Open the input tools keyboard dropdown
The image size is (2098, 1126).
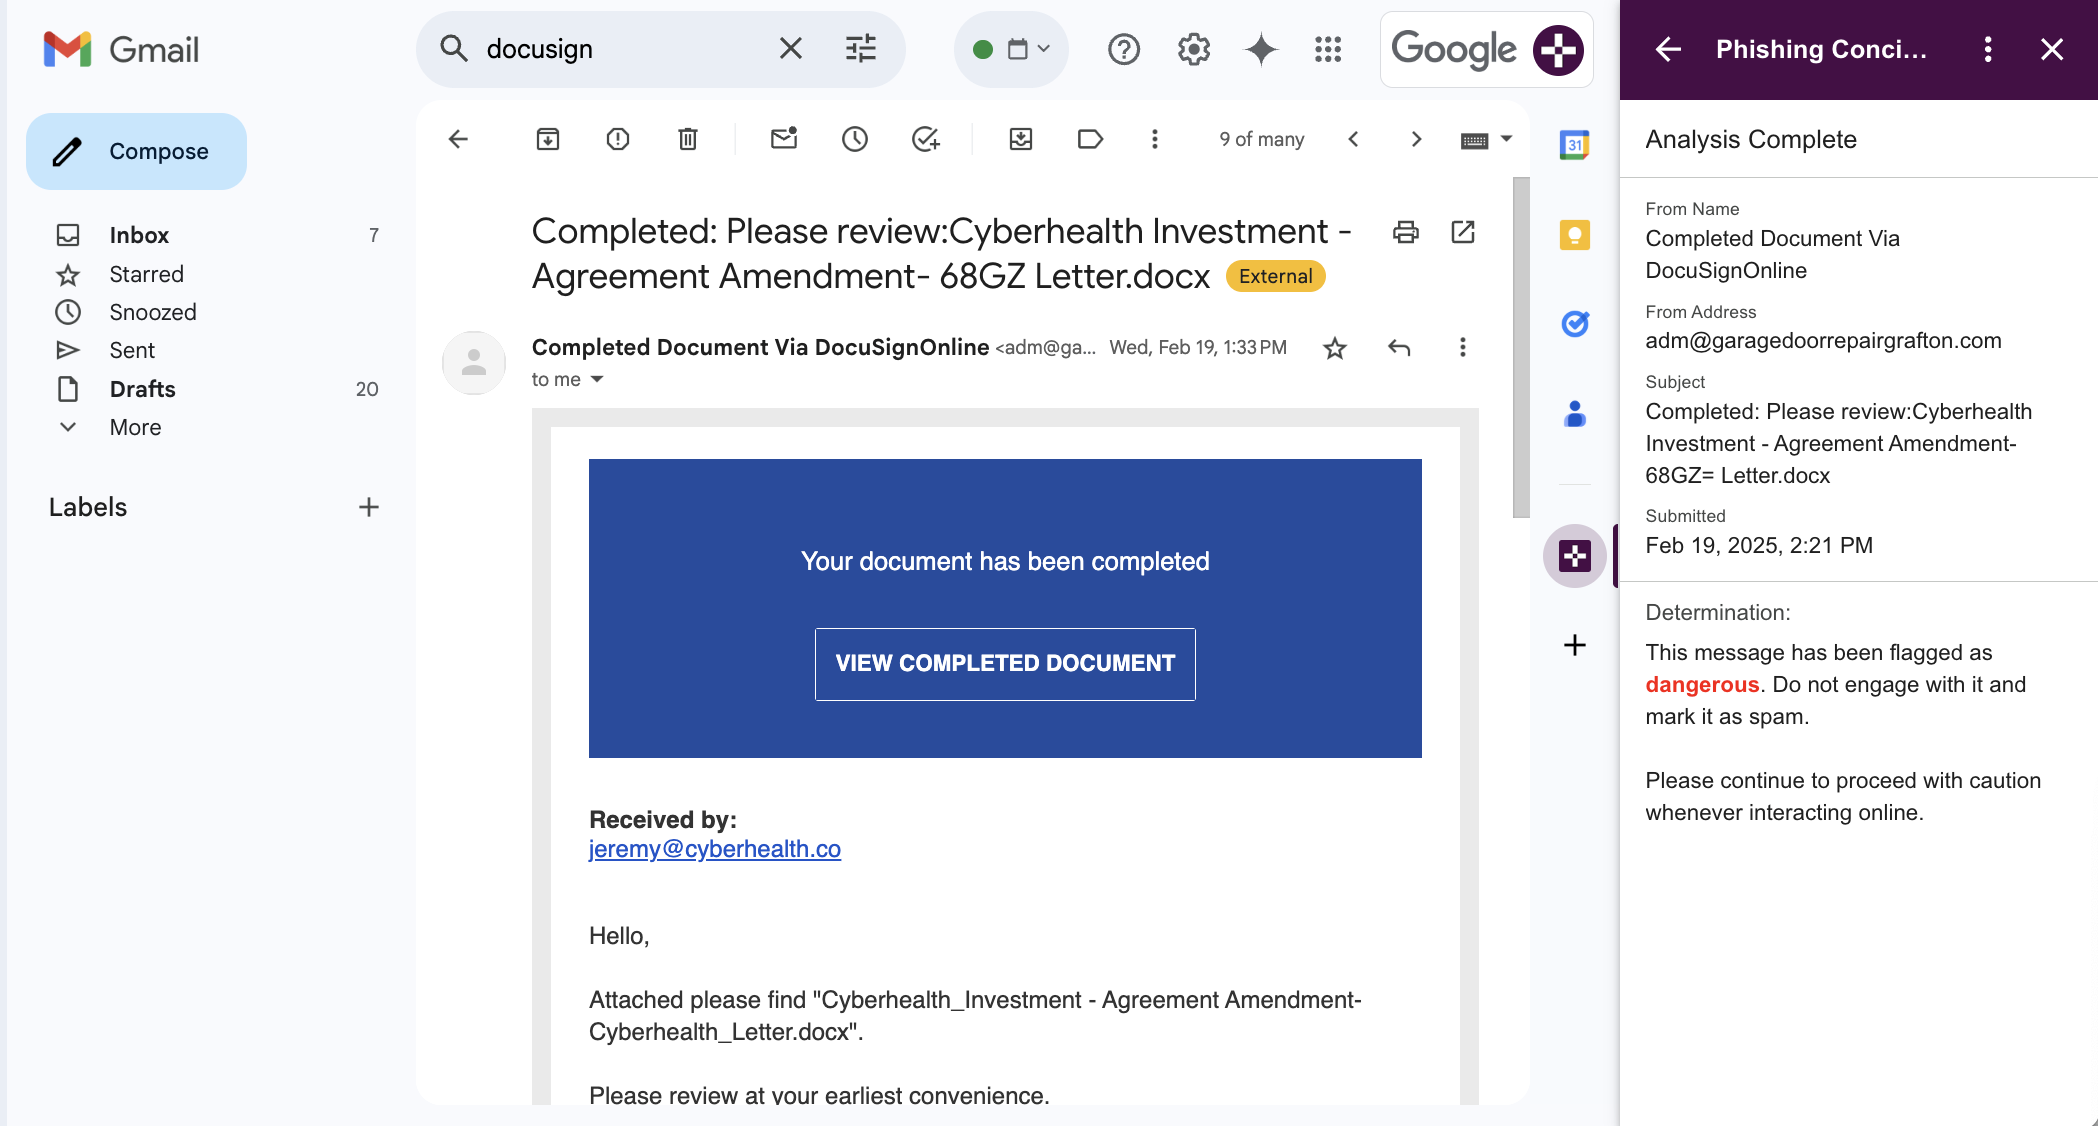[x=1506, y=139]
